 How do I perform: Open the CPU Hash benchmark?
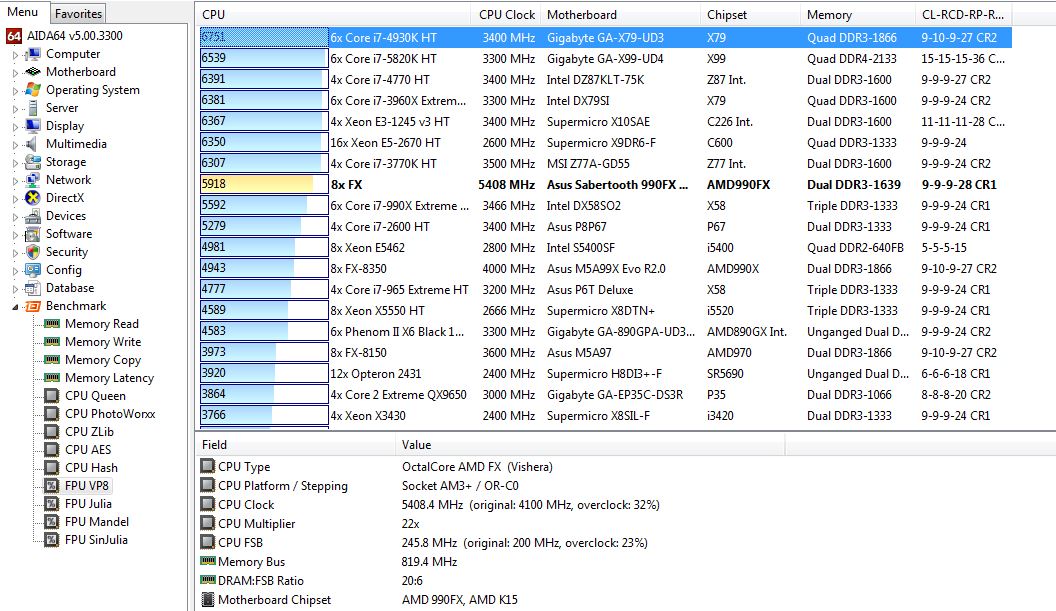pyautogui.click(x=91, y=468)
